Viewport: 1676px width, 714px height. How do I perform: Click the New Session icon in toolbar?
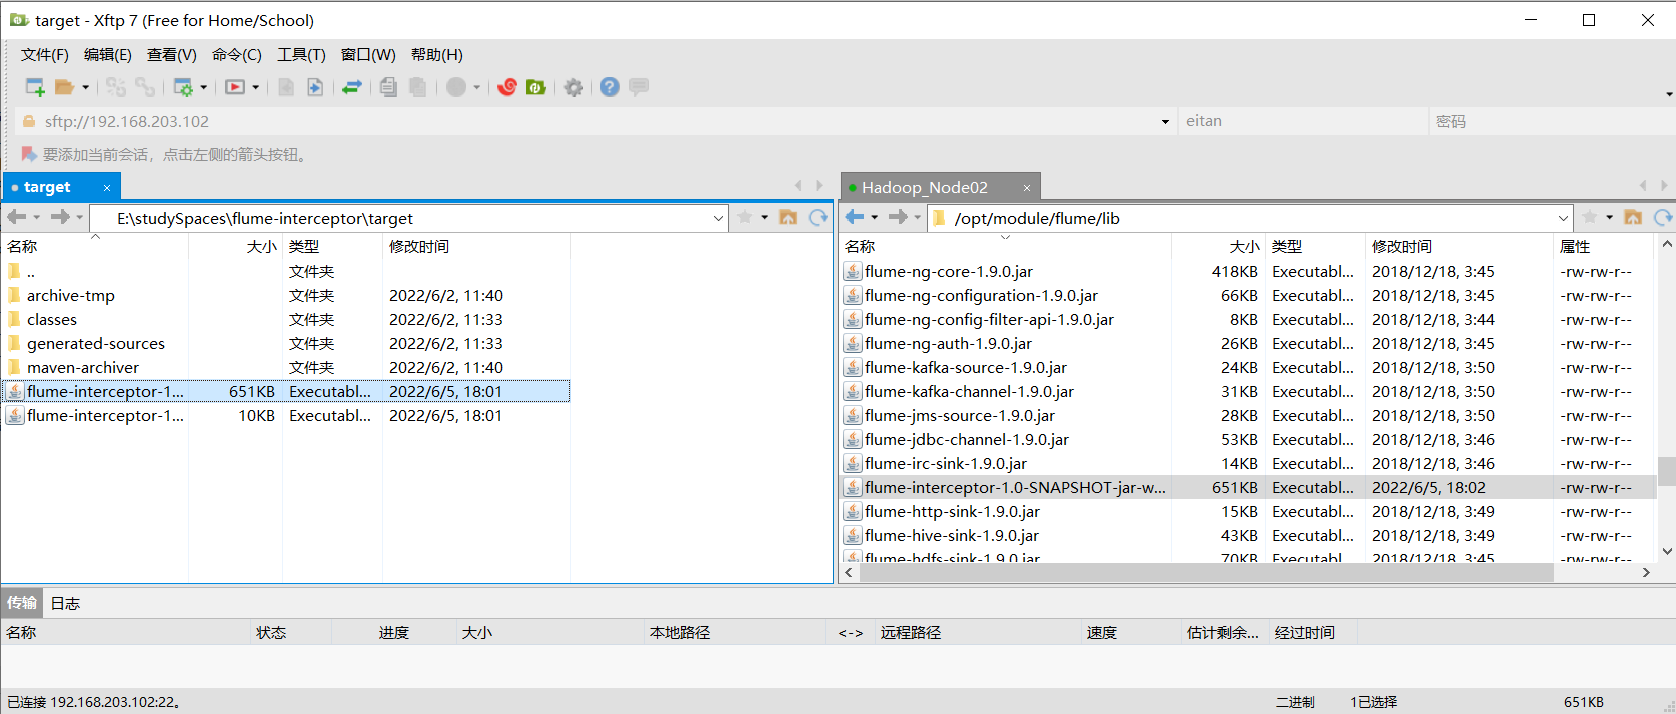35,87
